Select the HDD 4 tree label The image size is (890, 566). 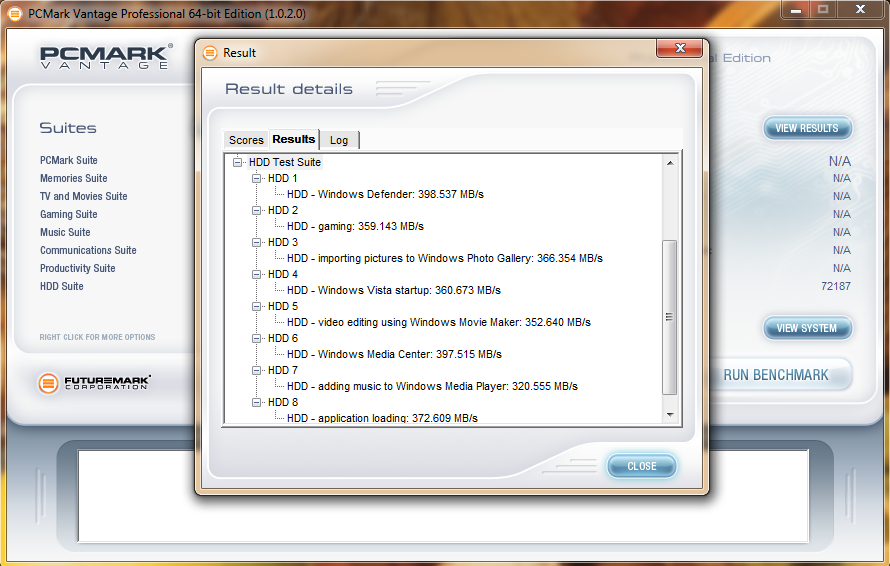click(x=283, y=274)
